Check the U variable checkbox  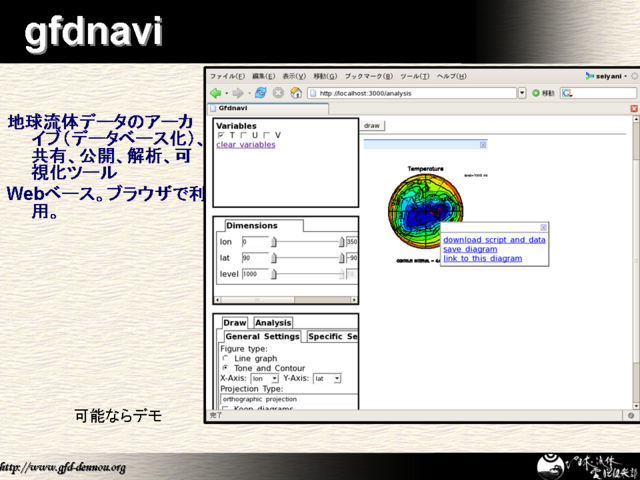244,135
